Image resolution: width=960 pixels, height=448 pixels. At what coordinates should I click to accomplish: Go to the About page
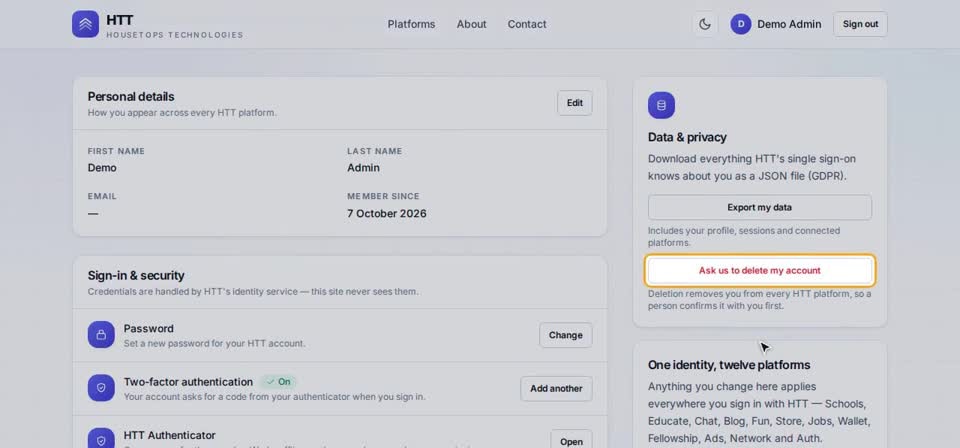tap(471, 24)
